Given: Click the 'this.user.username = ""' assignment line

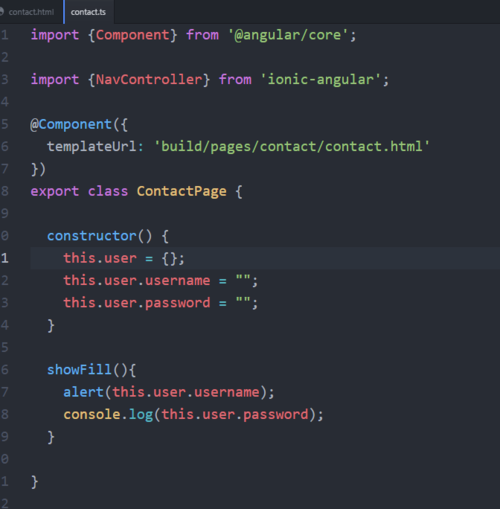Looking at the screenshot, I should (x=161, y=281).
